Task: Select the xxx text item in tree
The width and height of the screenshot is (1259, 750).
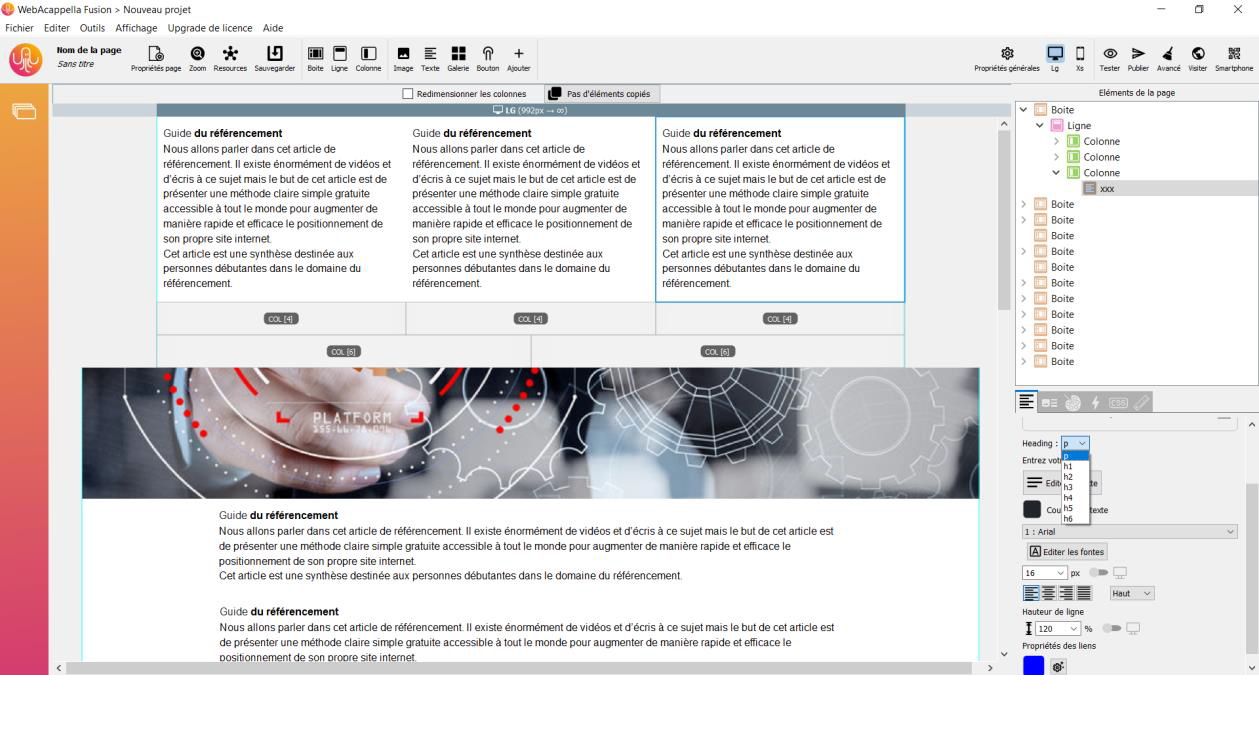Action: (1106, 188)
